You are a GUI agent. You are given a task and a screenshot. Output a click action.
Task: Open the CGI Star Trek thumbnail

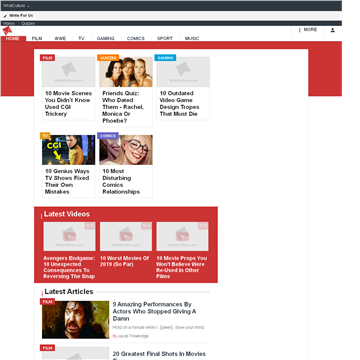coord(69,150)
